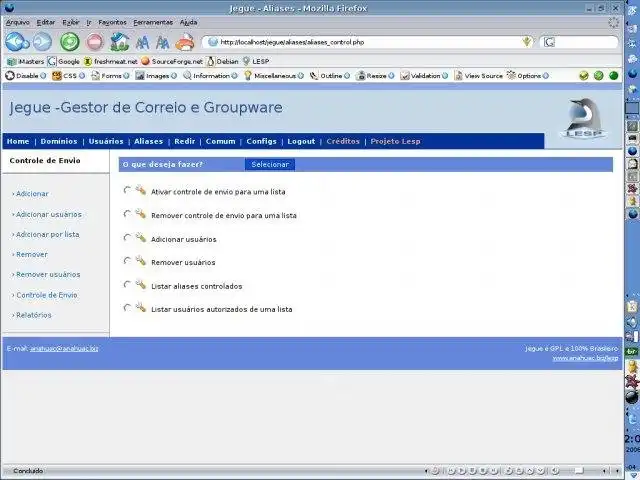Screen dimensions: 640x480
Task: Click the Remover sidebar link
Action: point(32,254)
